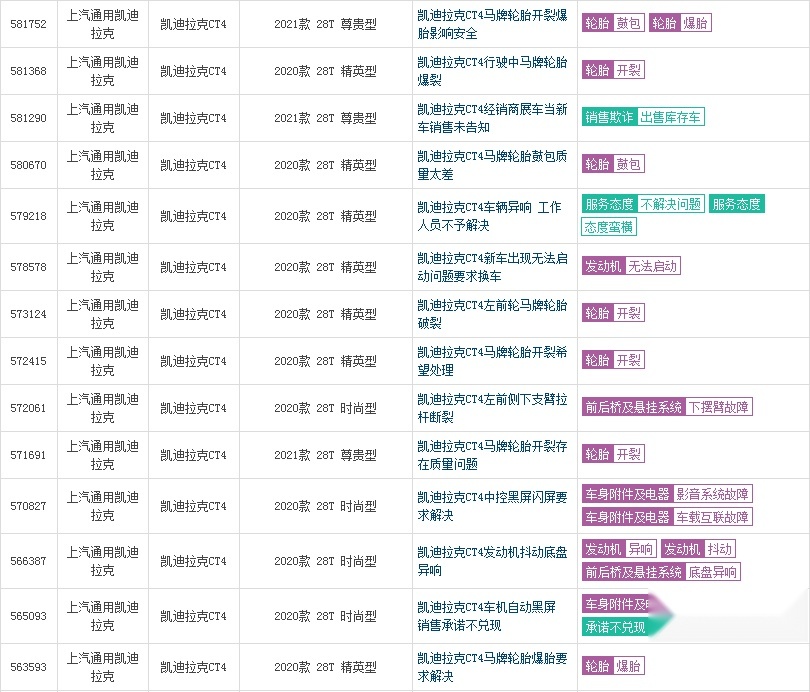Click the '轮胎 开裂' tag in row 581368
This screenshot has height=692, width=810.
pyautogui.click(x=613, y=70)
